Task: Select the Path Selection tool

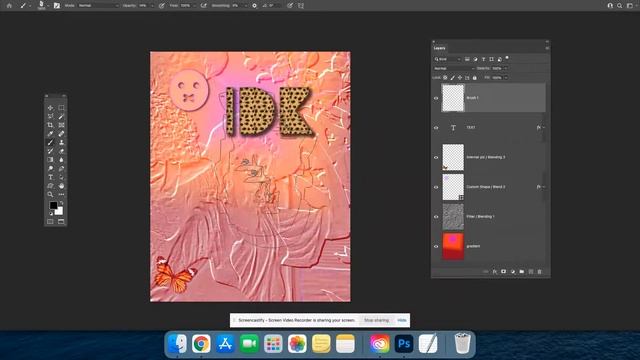Action: click(61, 177)
